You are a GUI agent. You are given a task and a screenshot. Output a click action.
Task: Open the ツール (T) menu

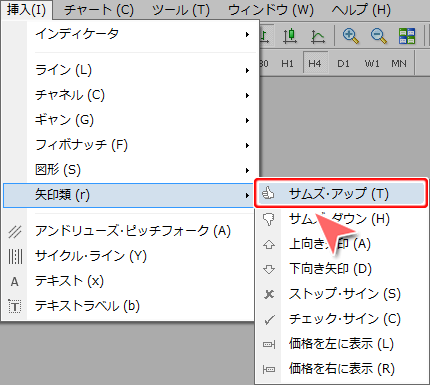coord(181,10)
